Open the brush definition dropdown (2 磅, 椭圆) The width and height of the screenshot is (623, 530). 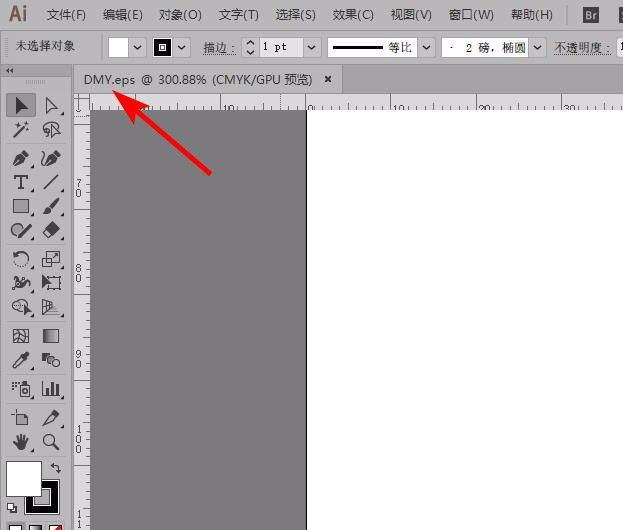click(x=537, y=48)
